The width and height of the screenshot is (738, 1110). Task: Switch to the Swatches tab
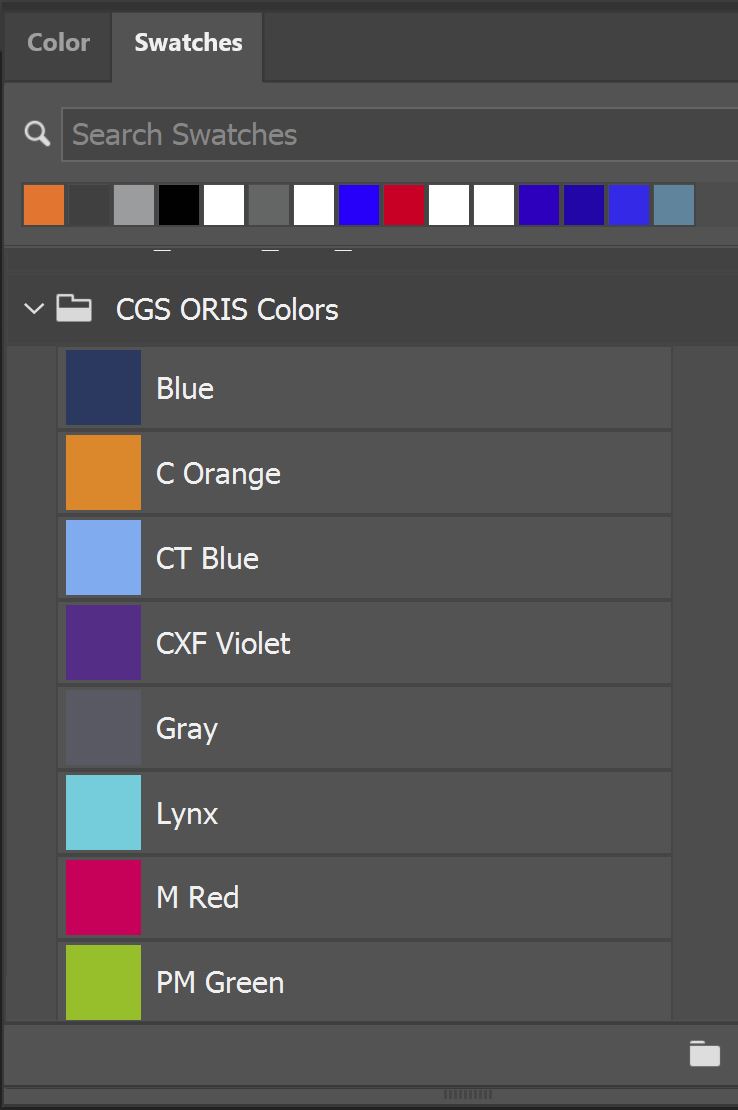coord(186,43)
